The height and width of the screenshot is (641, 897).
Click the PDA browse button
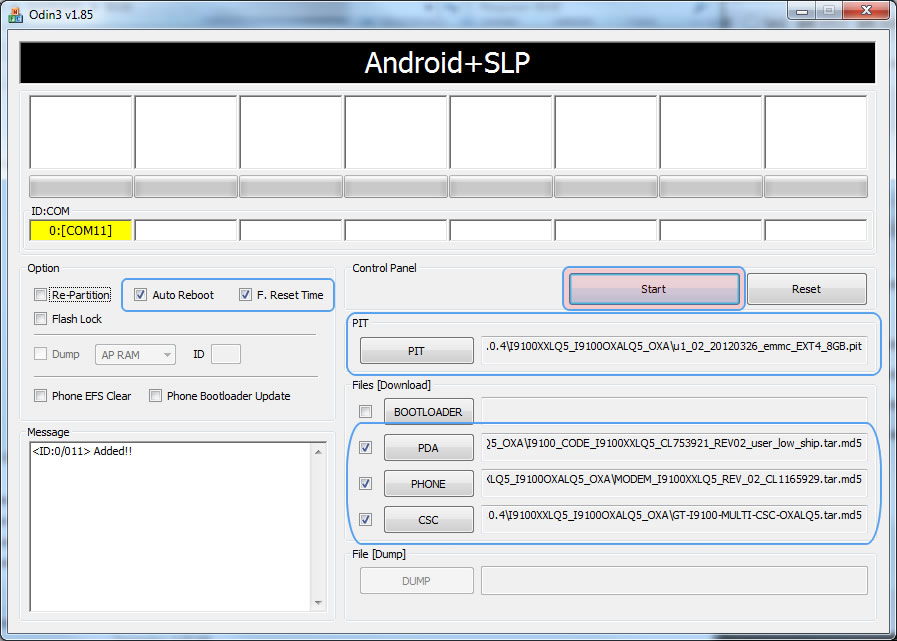428,448
